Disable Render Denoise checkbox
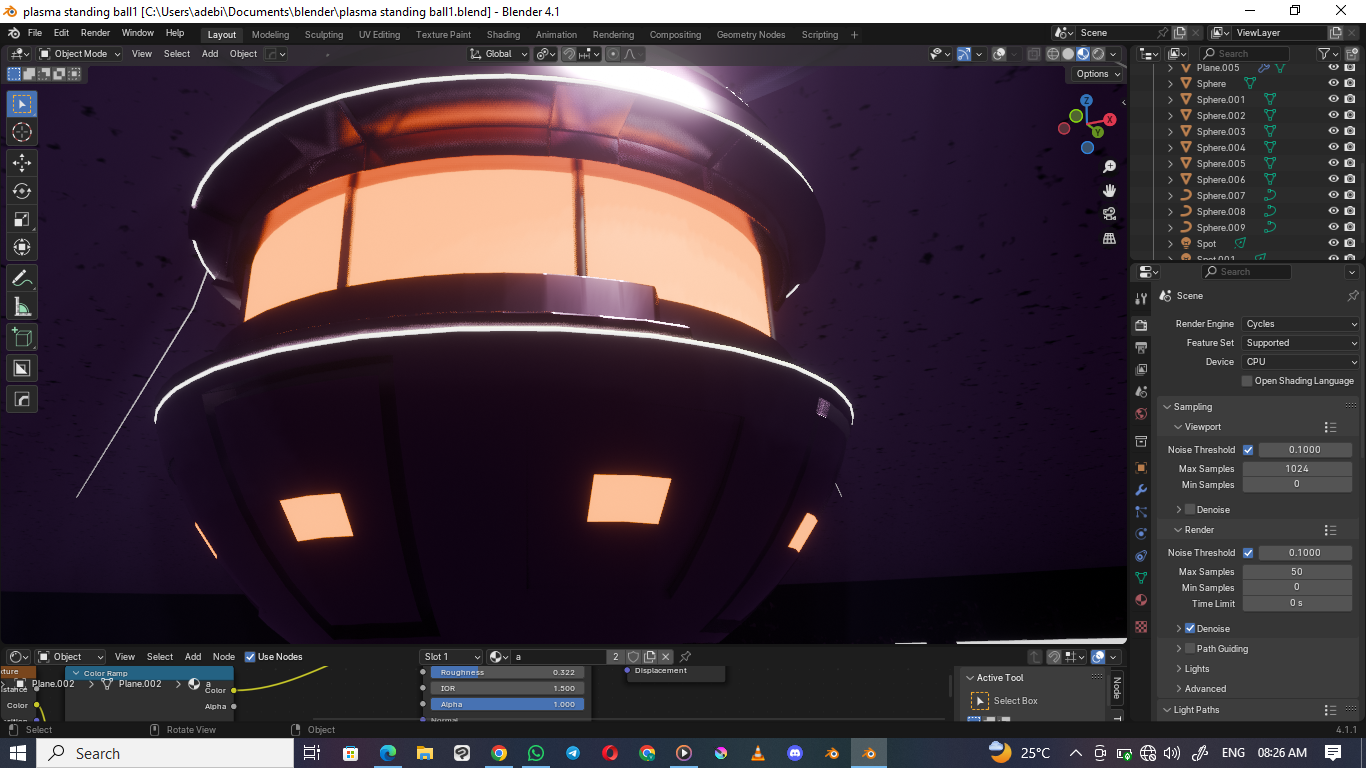The height and width of the screenshot is (768, 1366). 1190,629
